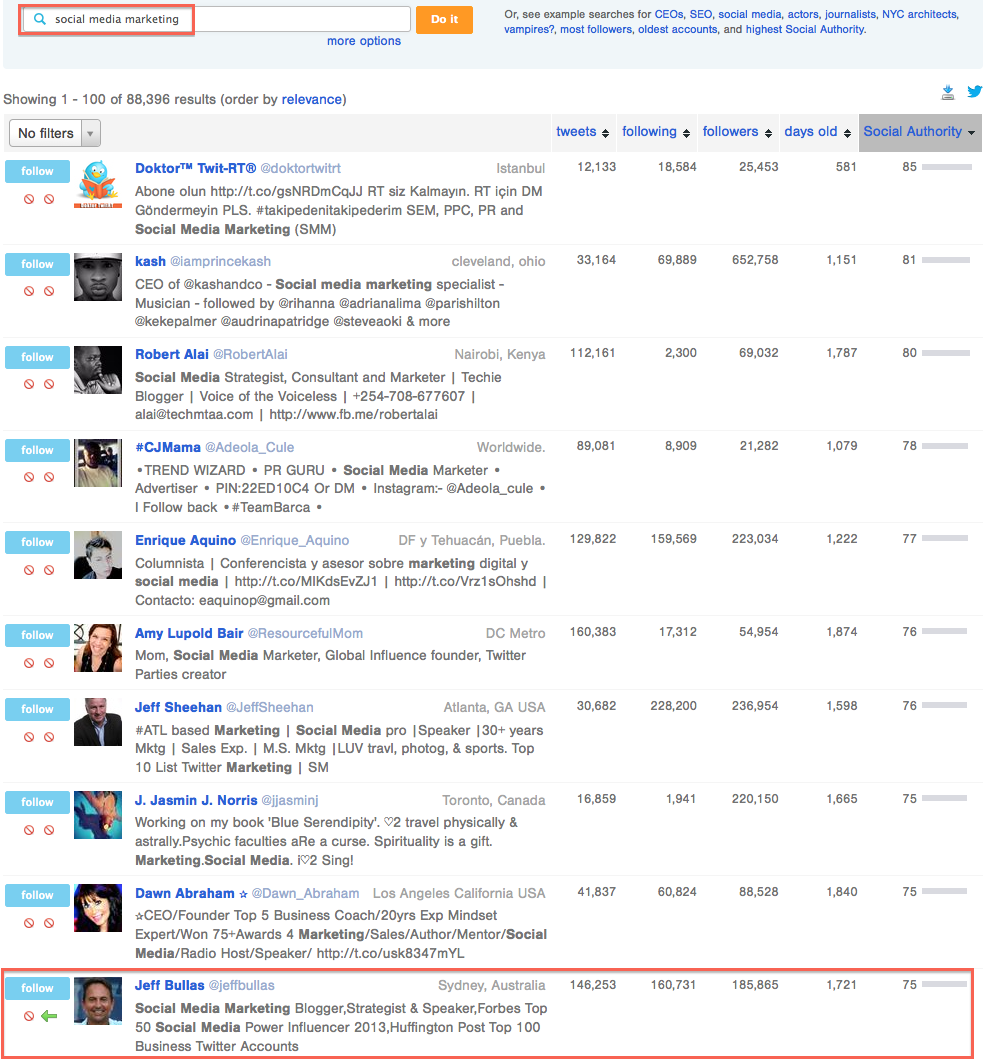Click the 652,758 followers value for kash
The width and height of the screenshot is (989, 1059).
click(x=755, y=260)
